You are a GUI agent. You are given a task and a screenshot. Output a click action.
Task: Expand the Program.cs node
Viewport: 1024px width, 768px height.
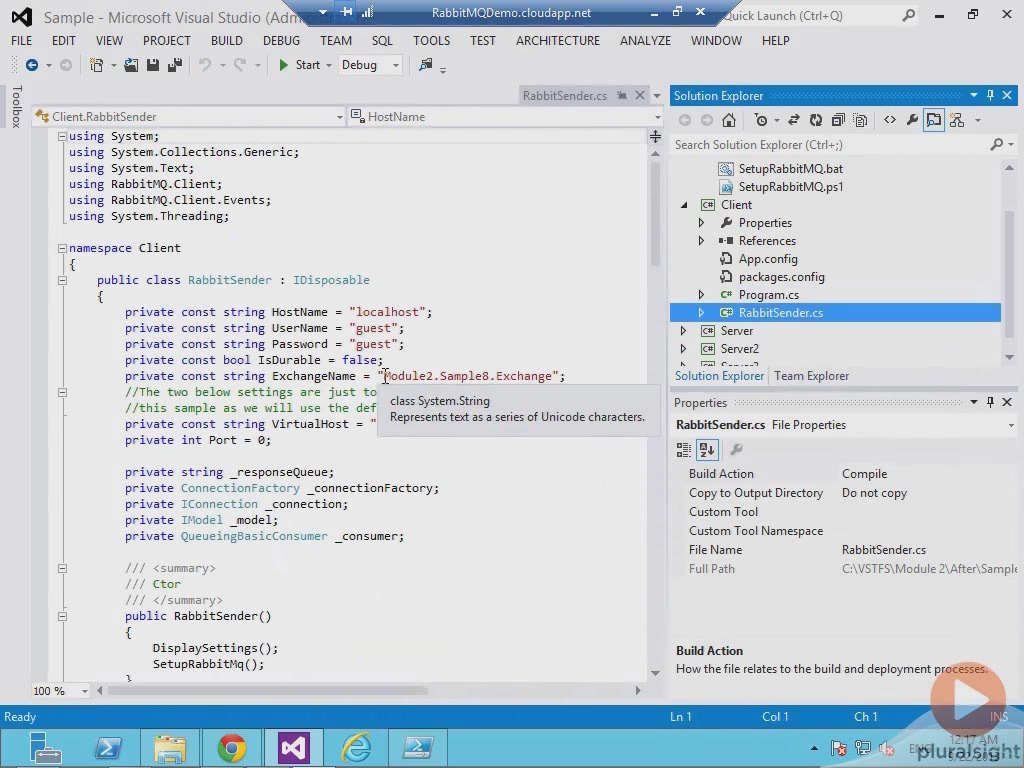click(701, 295)
